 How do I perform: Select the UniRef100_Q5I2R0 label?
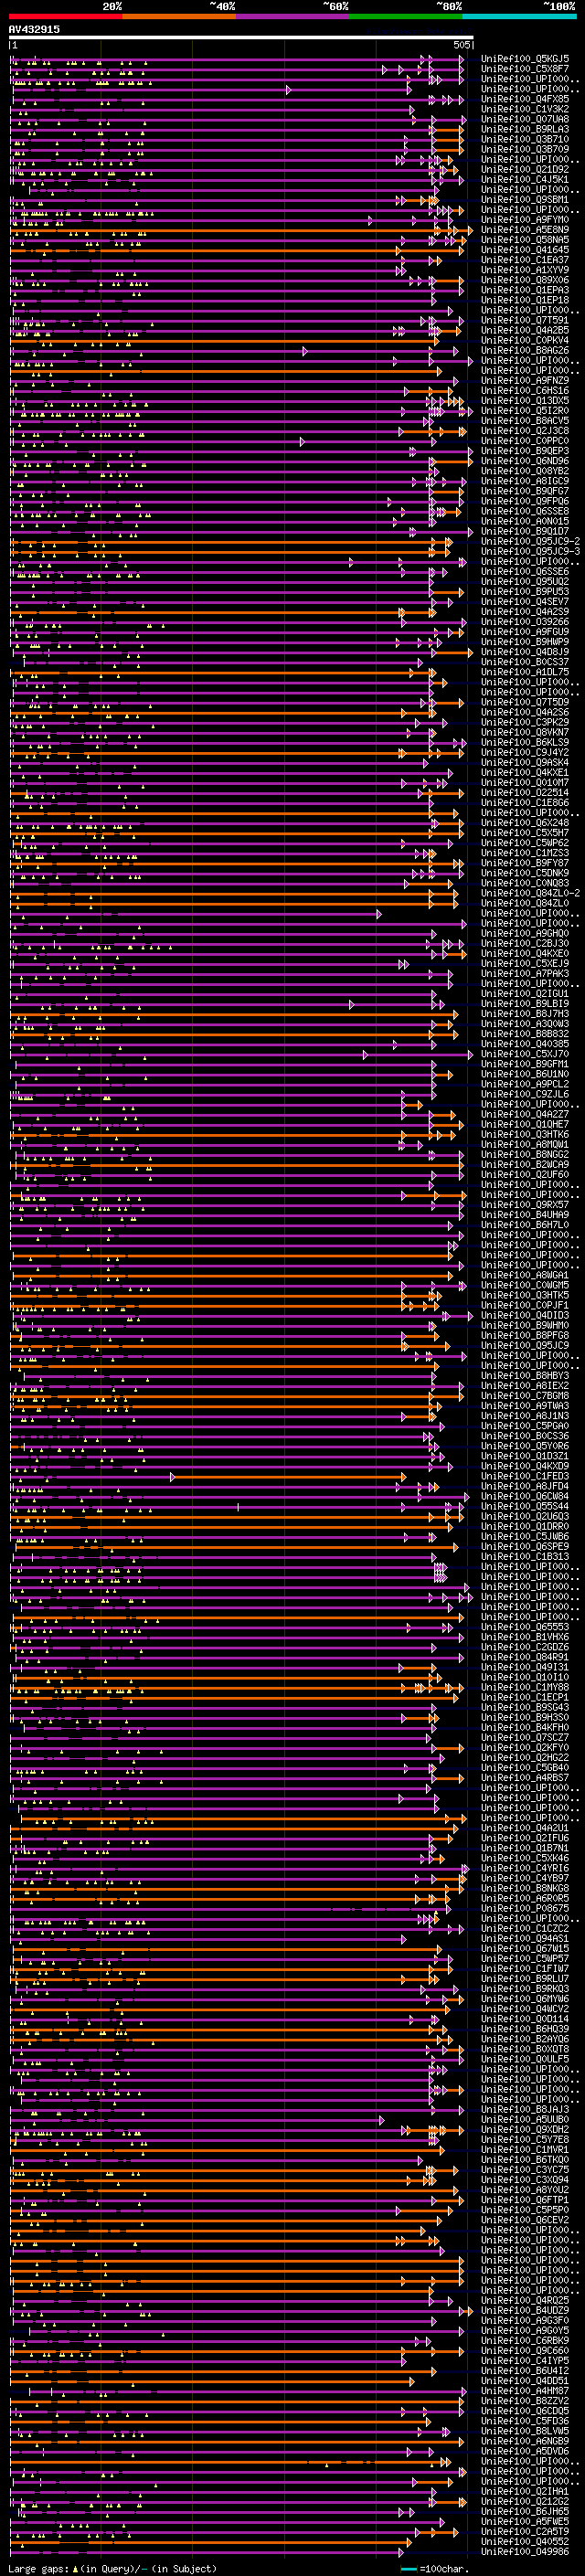point(525,410)
